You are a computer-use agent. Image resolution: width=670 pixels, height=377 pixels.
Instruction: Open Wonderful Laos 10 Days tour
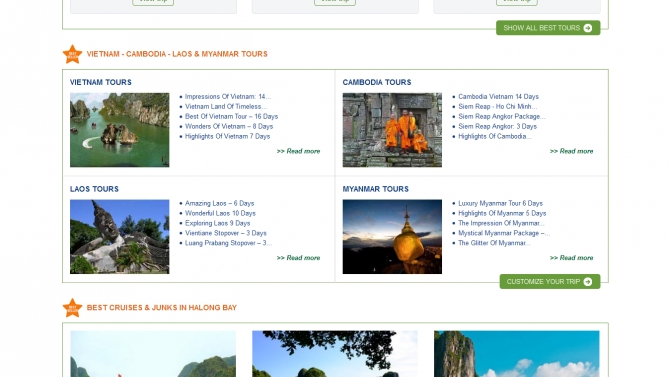click(x=220, y=213)
